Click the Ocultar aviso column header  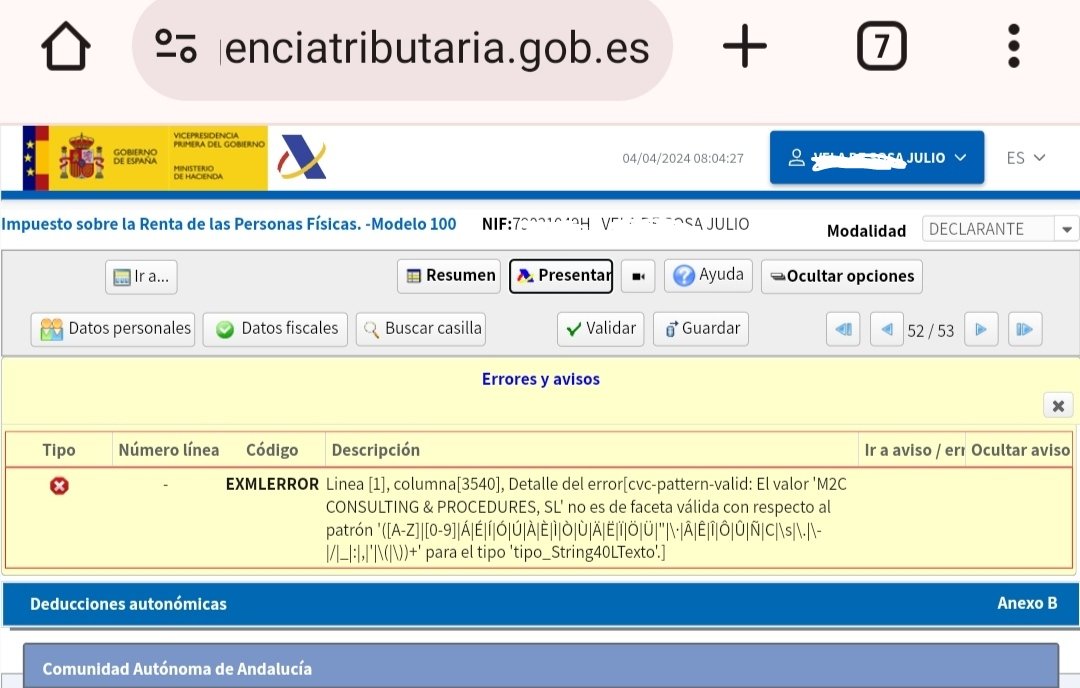pos(1020,450)
